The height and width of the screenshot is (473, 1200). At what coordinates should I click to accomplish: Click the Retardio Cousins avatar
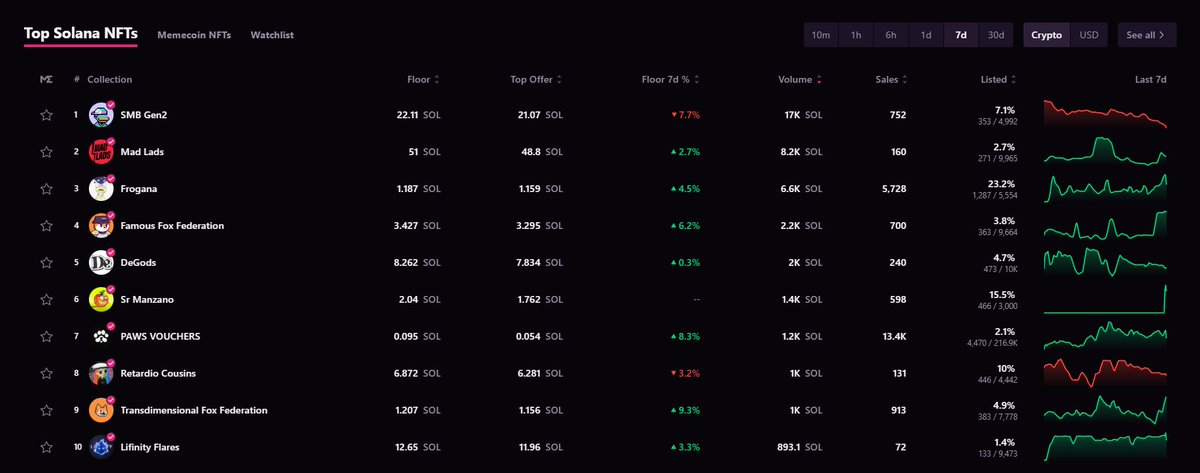pyautogui.click(x=100, y=373)
